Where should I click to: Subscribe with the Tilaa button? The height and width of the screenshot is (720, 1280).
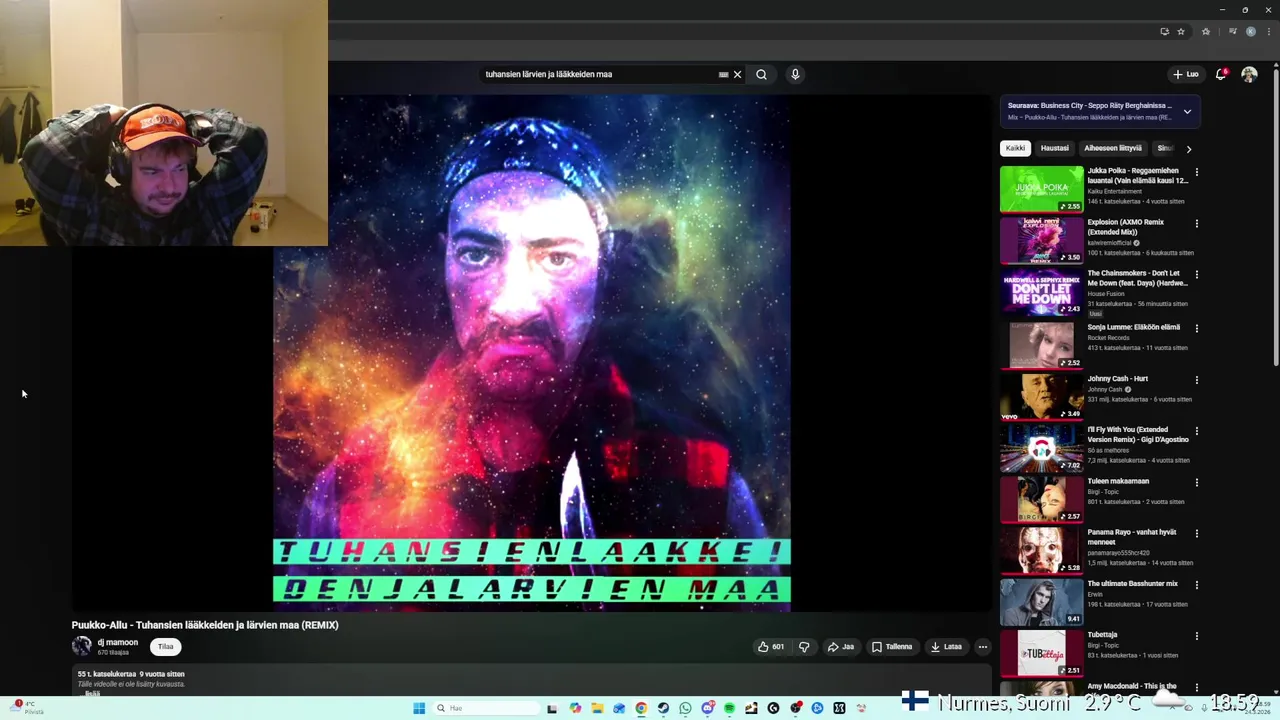pyautogui.click(x=166, y=647)
